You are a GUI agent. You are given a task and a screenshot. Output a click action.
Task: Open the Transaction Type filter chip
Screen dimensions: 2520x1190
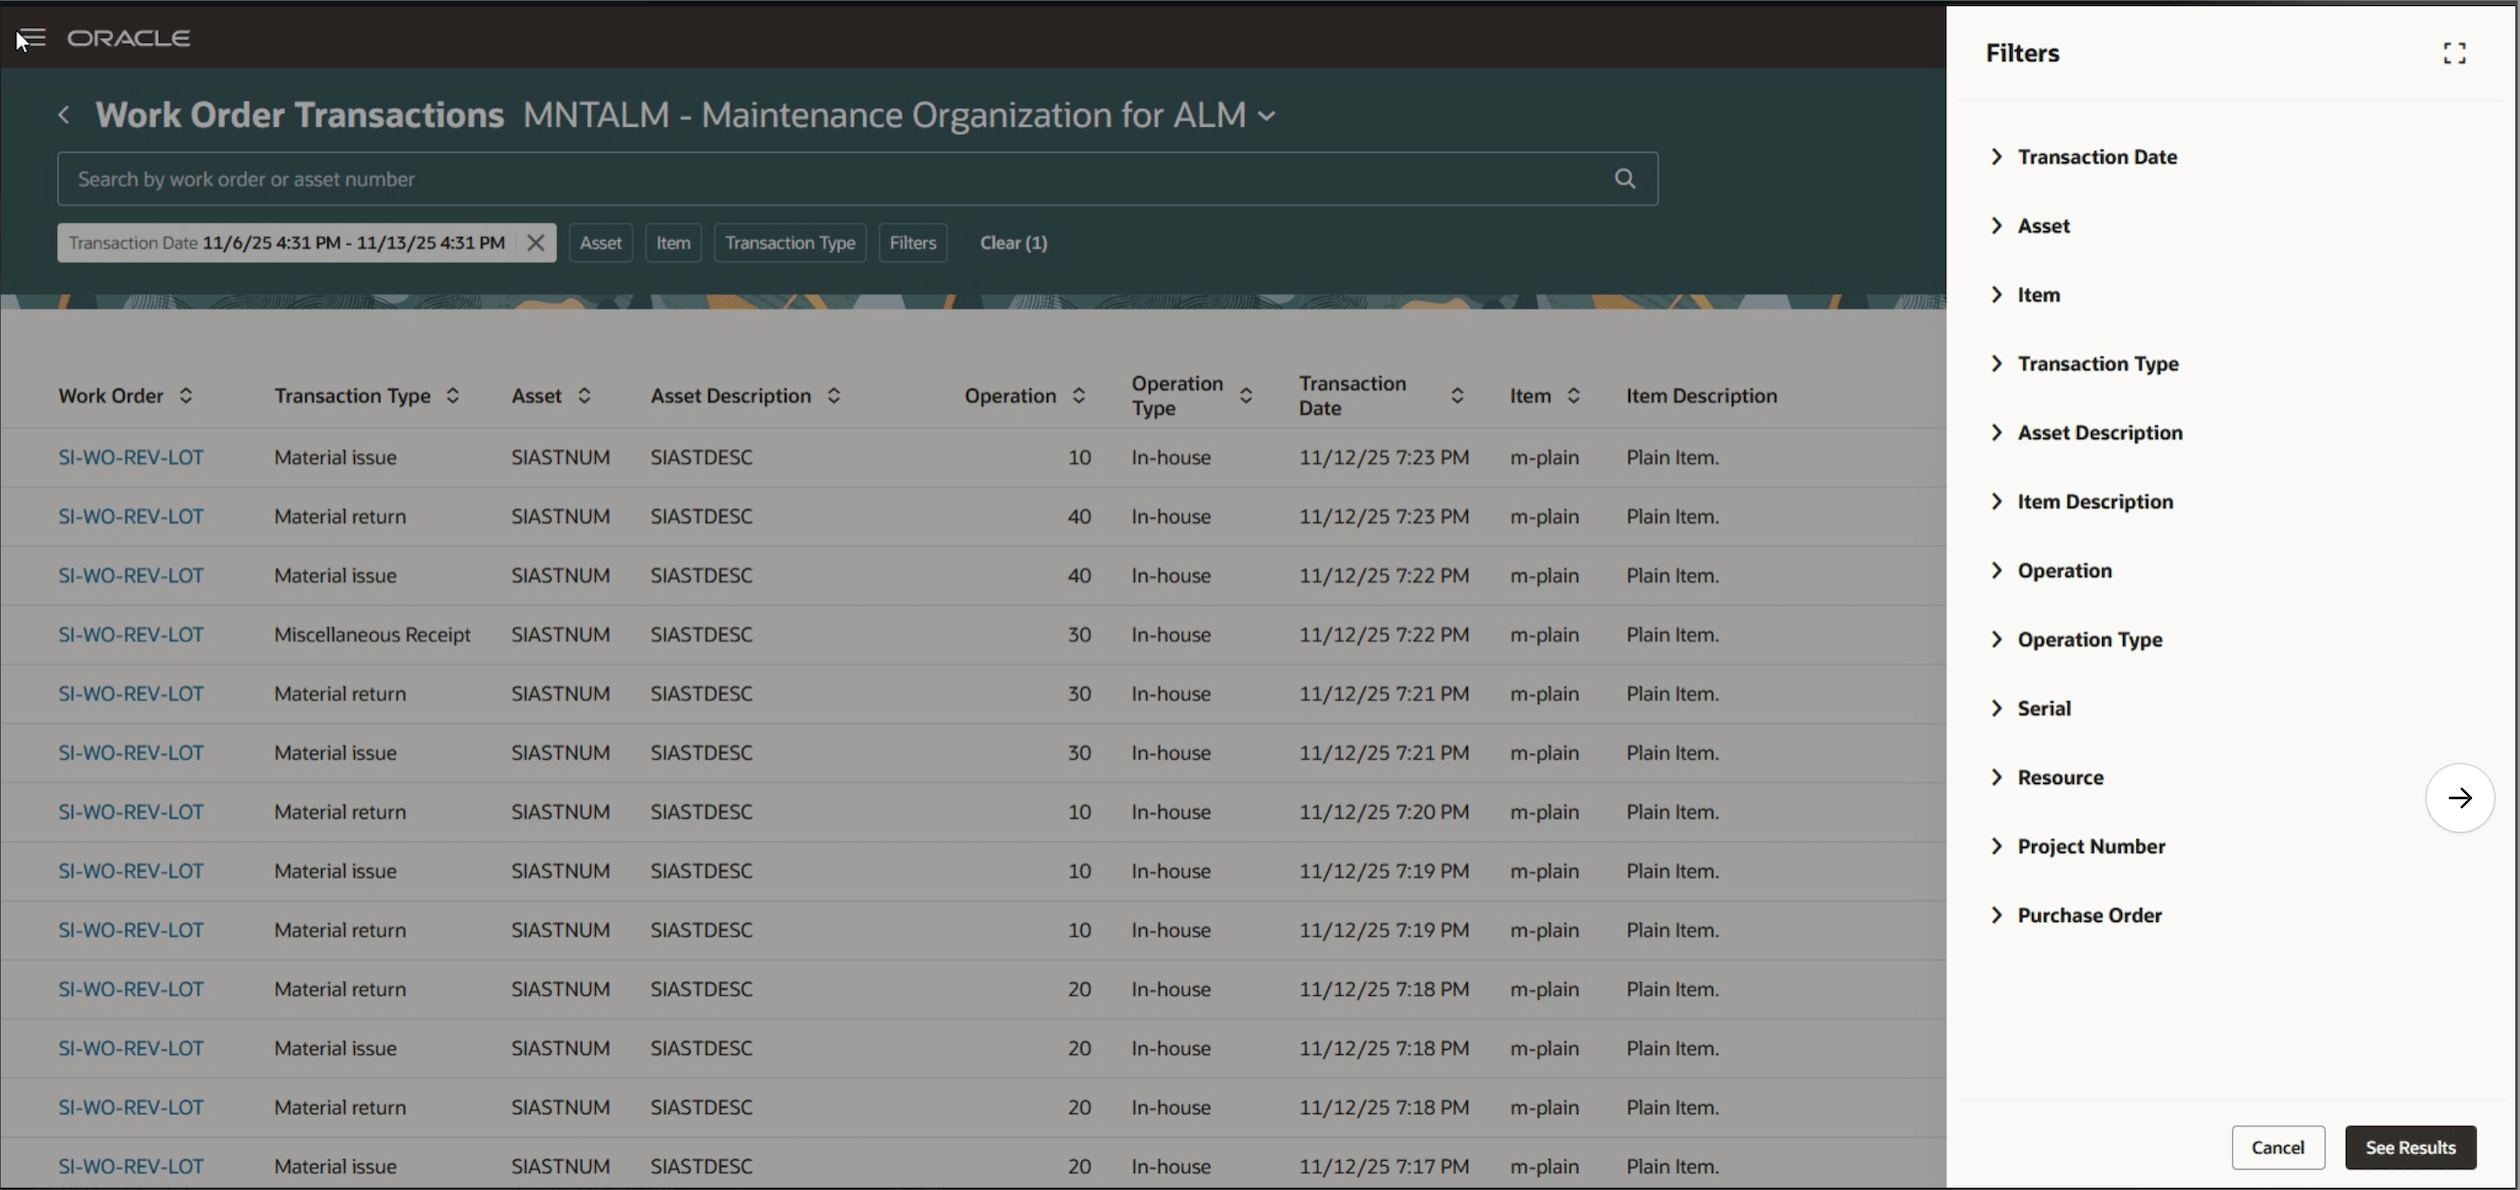point(789,242)
